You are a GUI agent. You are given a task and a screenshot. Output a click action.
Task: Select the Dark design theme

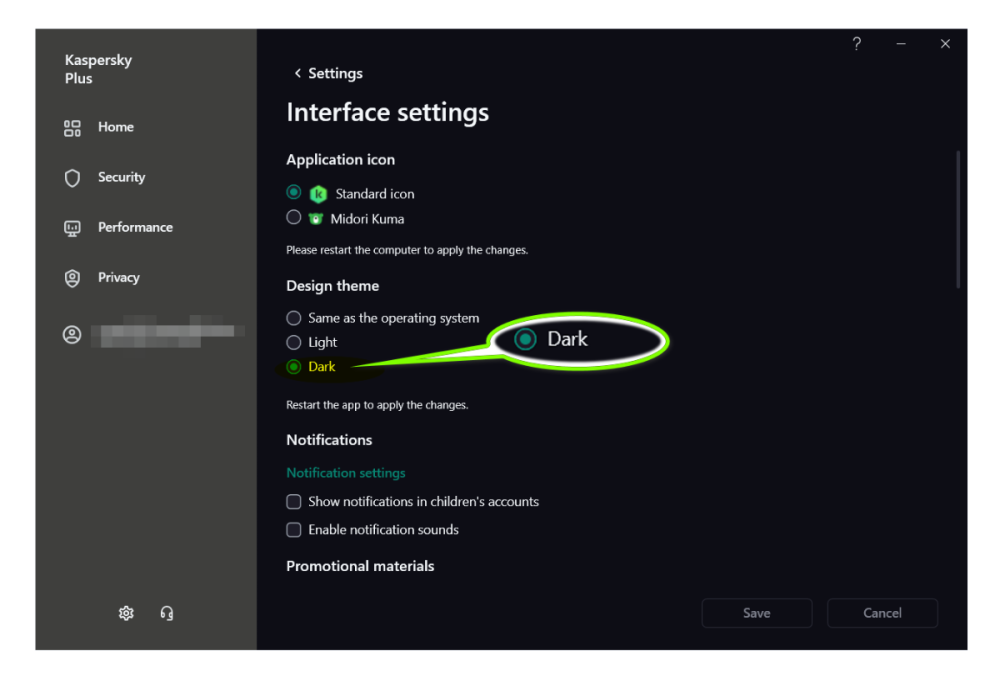294,367
